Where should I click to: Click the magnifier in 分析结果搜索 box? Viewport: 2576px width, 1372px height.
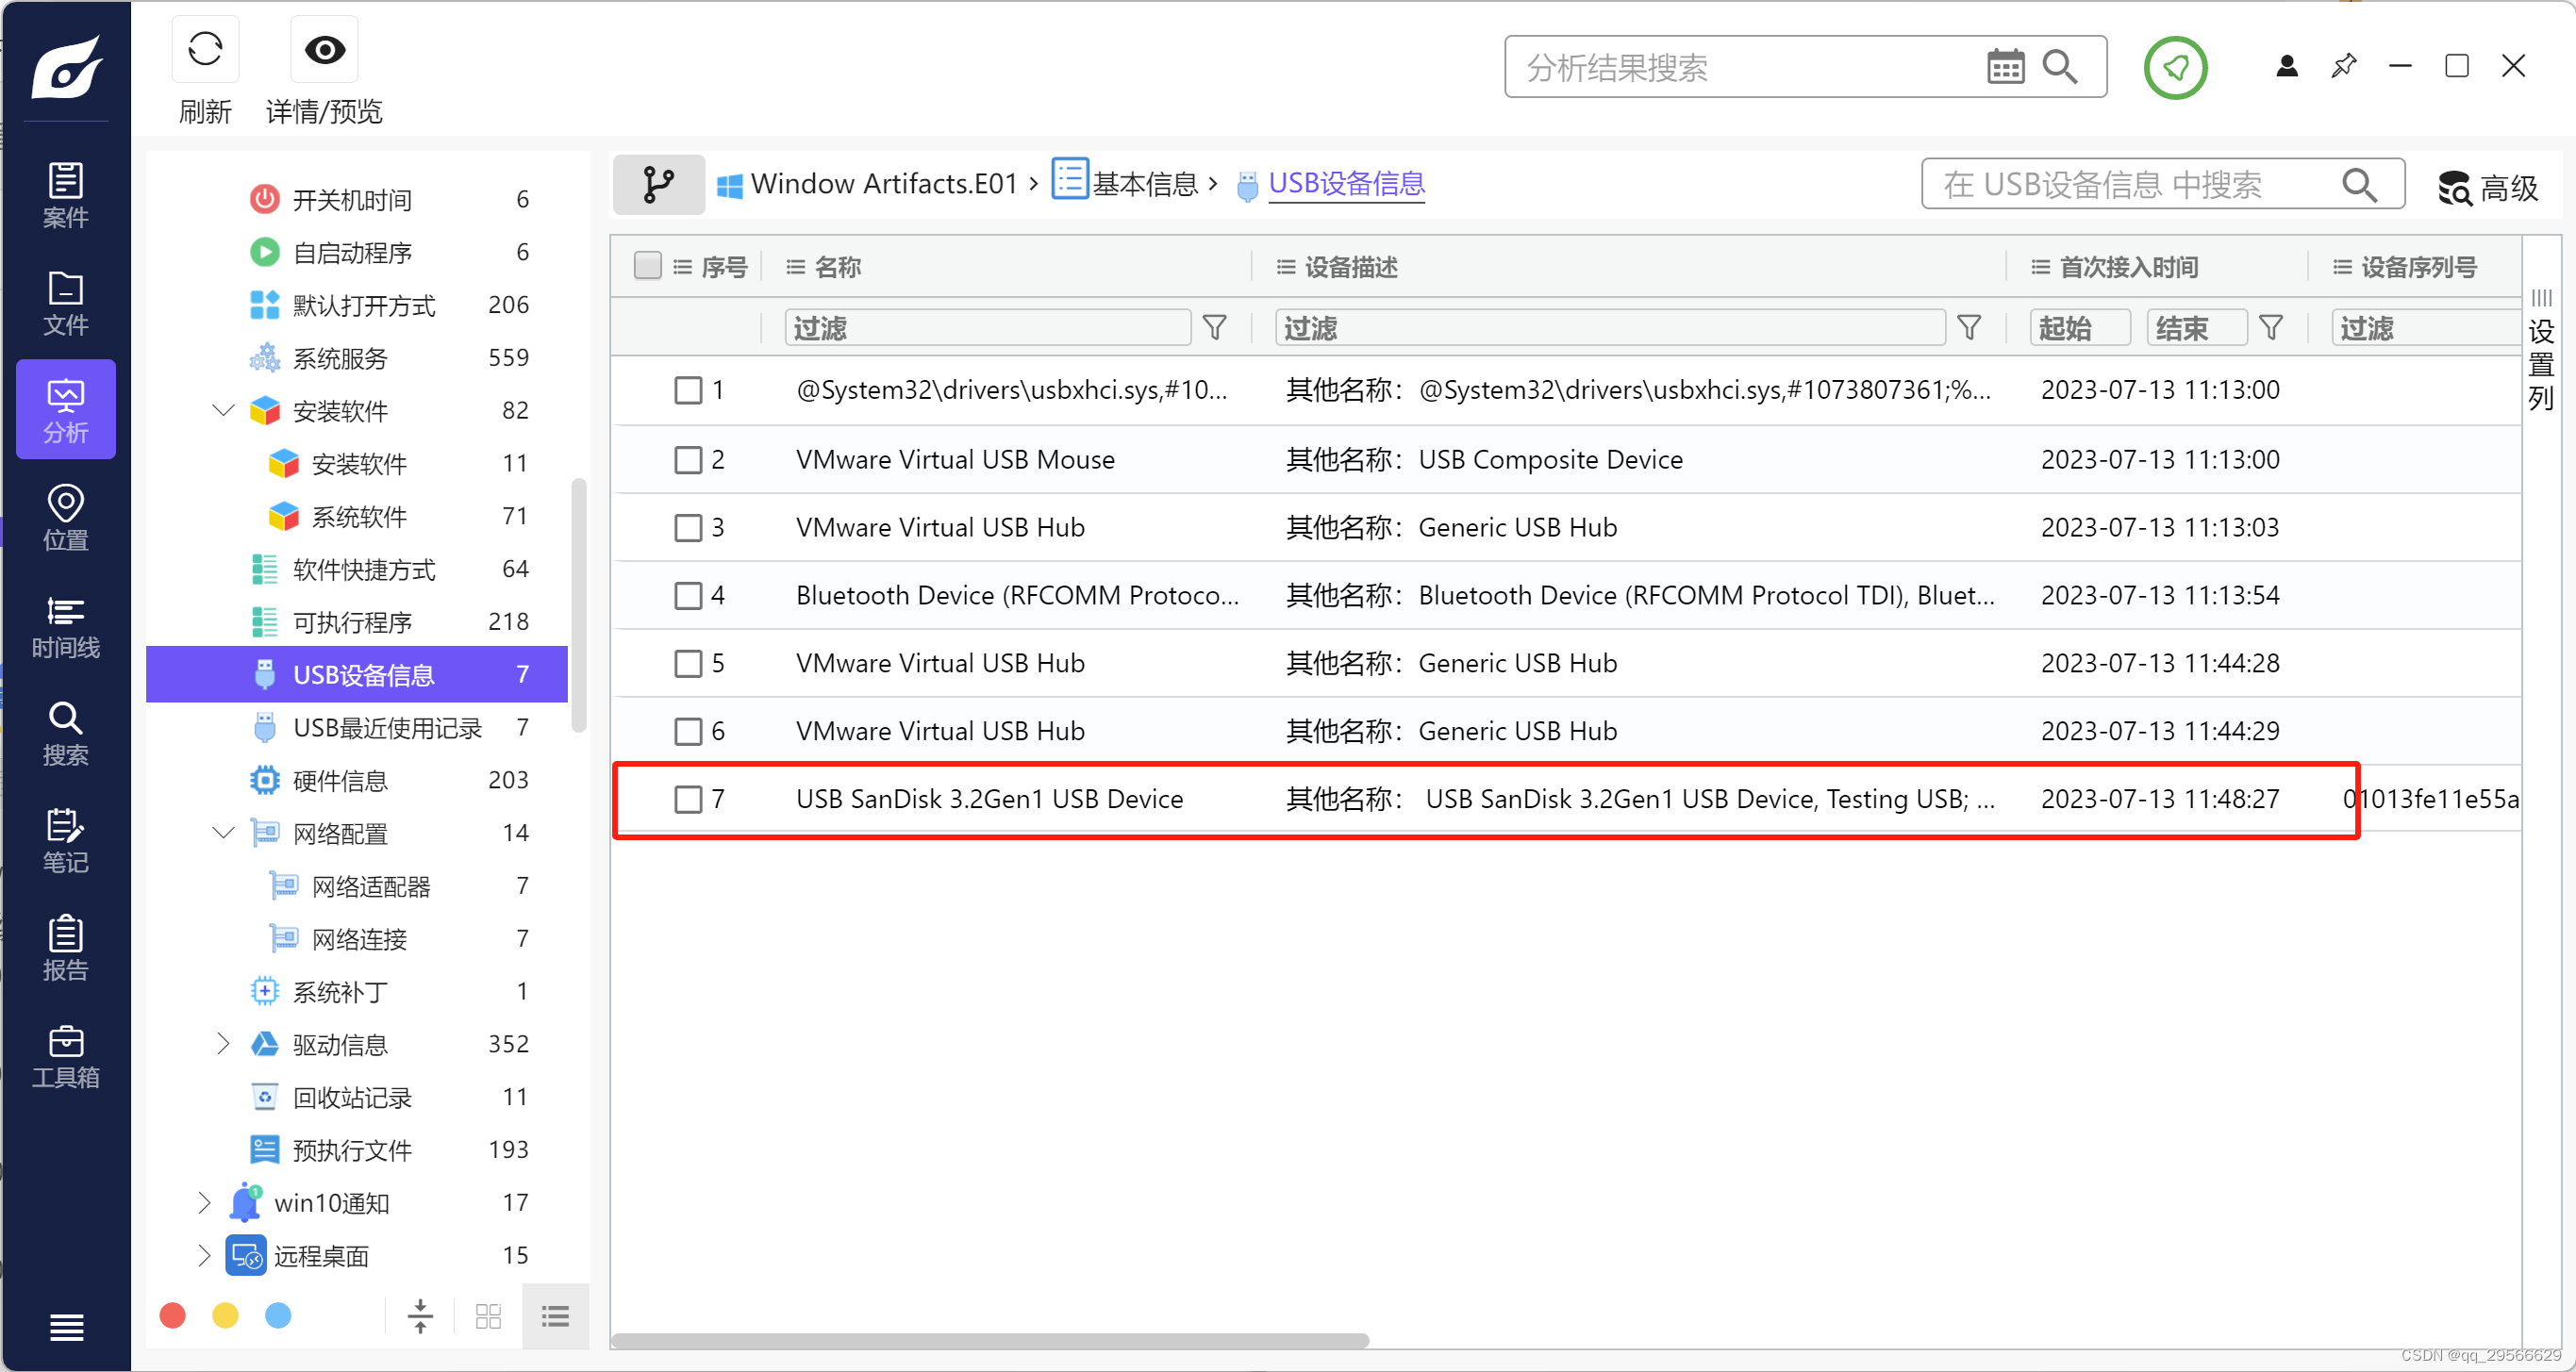pos(2059,67)
